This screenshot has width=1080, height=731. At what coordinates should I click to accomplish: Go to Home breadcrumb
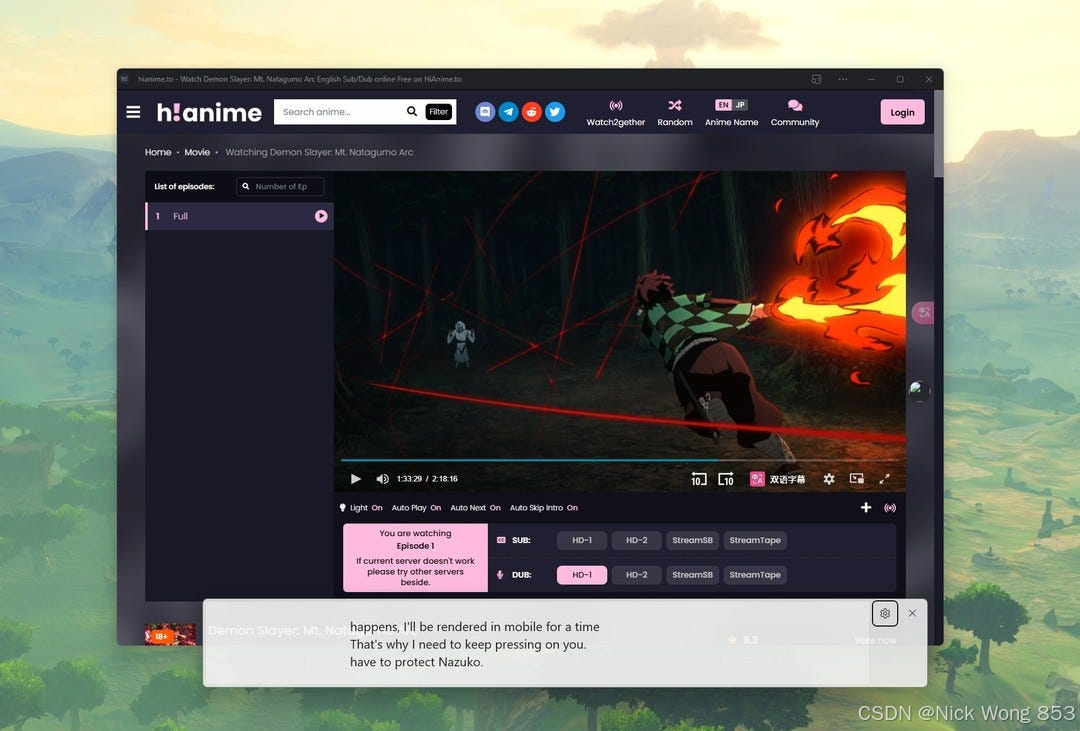[158, 152]
